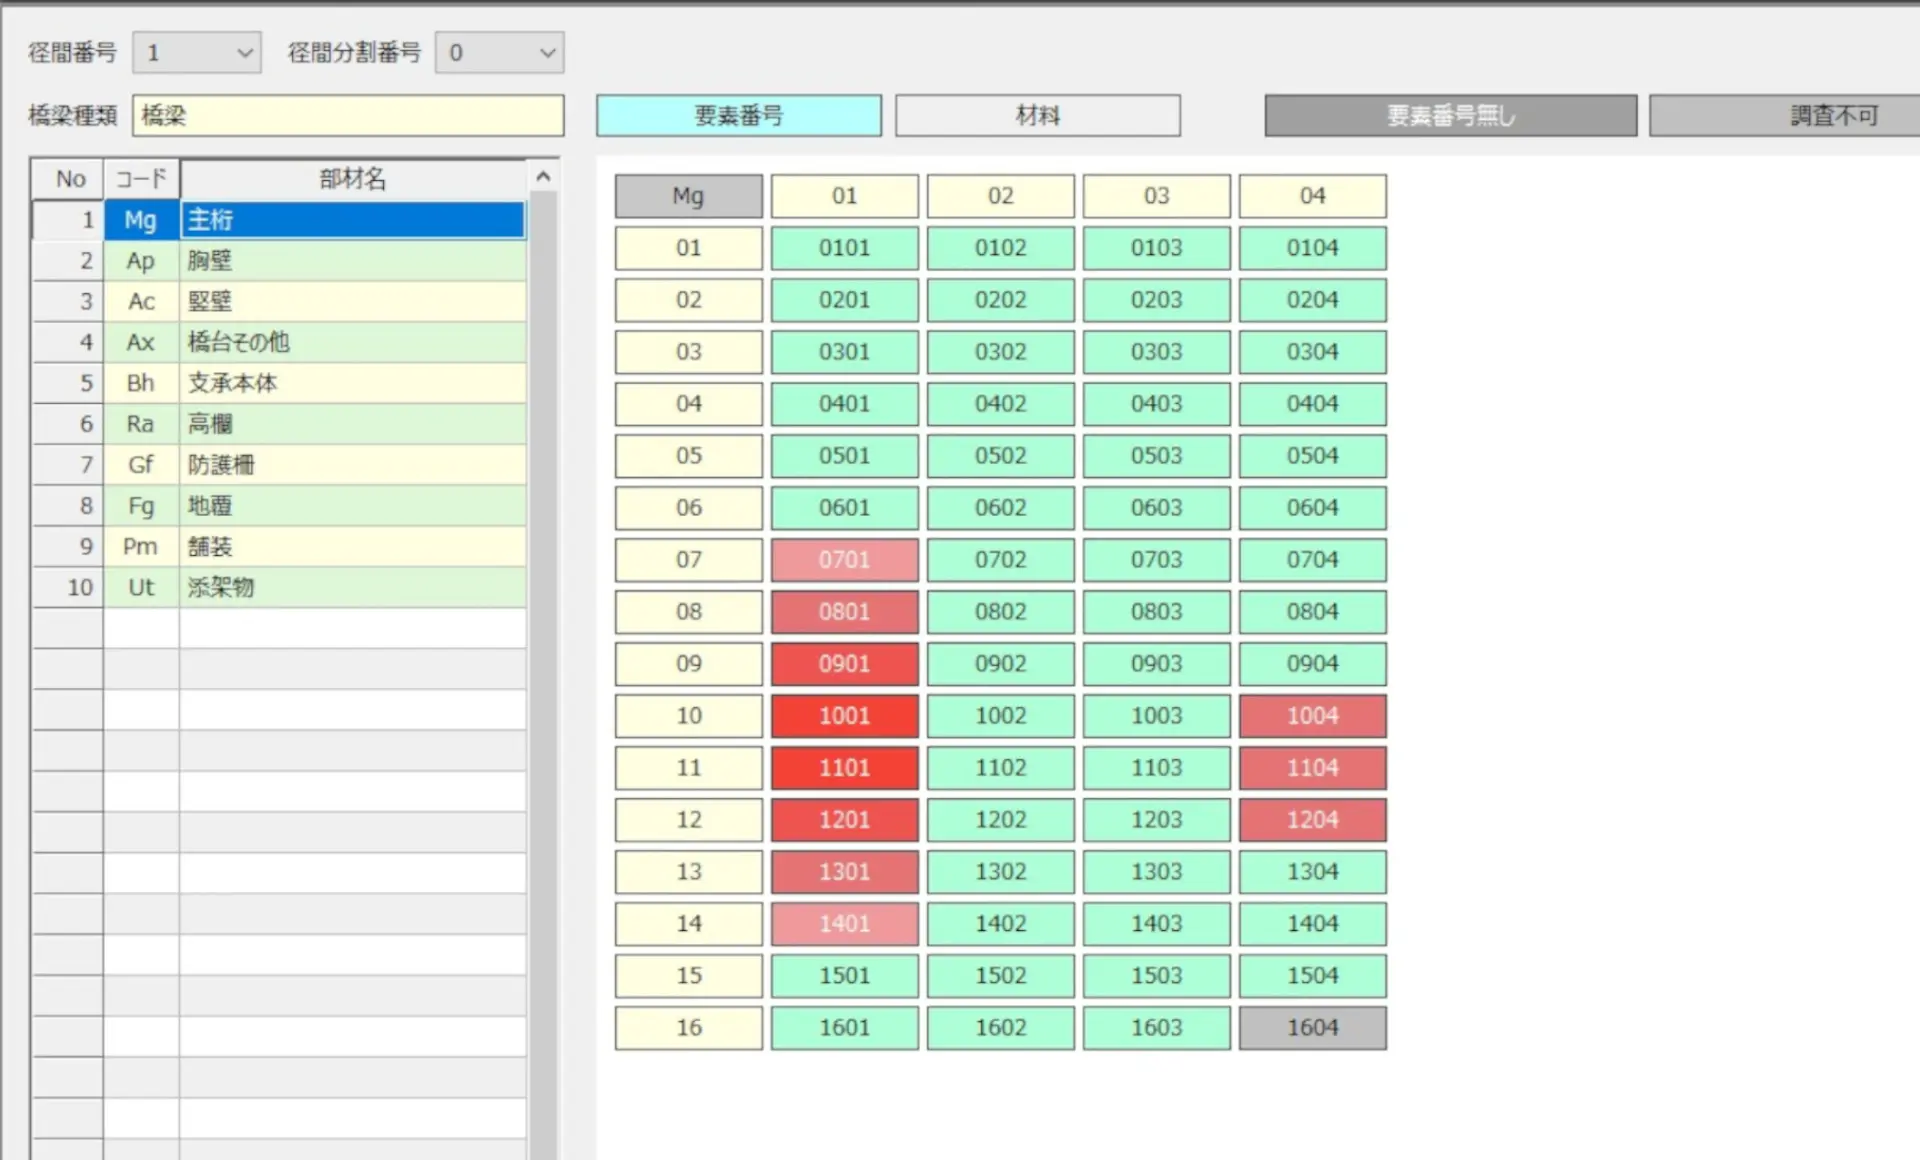Viewport: 1920px width, 1160px height.
Task: Click the Bh code cell
Action: coord(141,383)
